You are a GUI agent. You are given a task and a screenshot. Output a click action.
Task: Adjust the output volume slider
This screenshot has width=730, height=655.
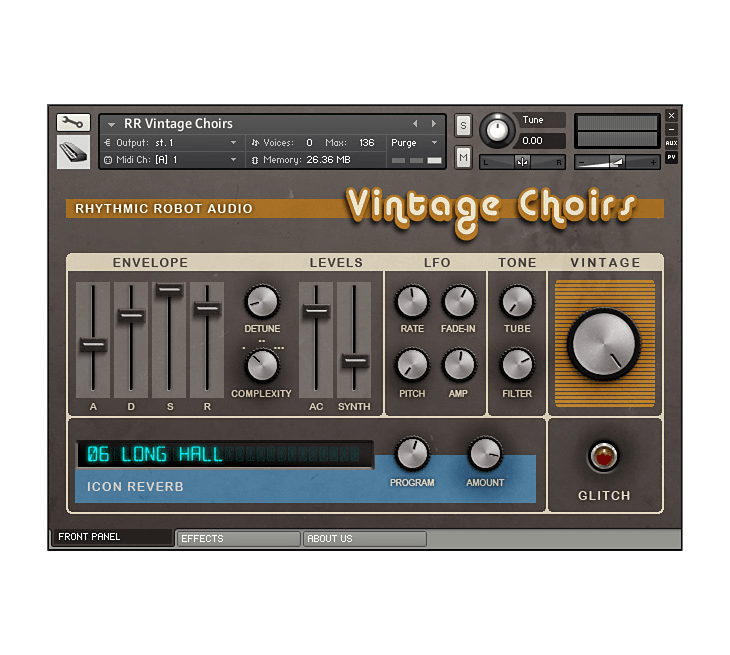click(617, 162)
